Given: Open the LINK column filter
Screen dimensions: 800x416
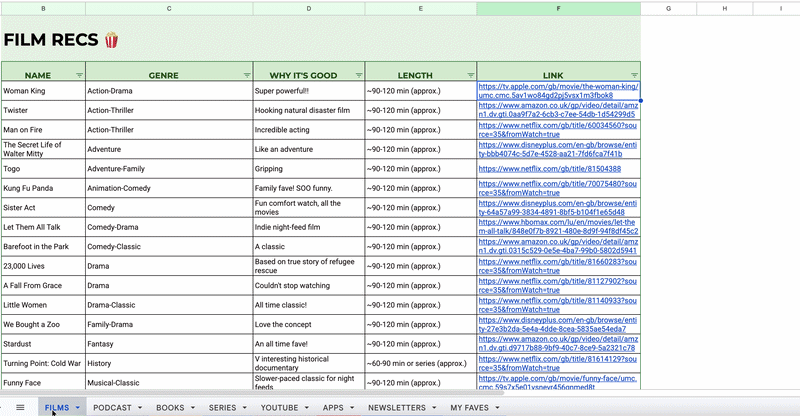Looking at the screenshot, I should (634, 76).
